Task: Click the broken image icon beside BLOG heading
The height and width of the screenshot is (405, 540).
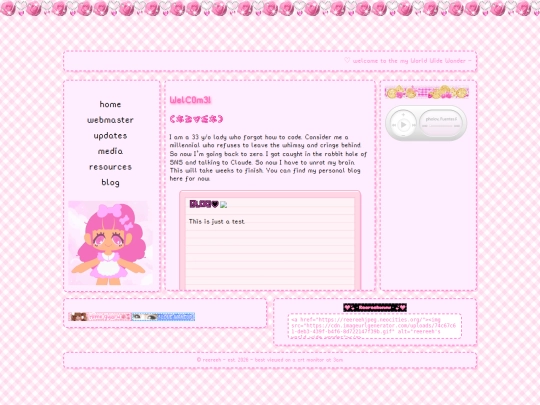Action: pyautogui.click(x=224, y=205)
